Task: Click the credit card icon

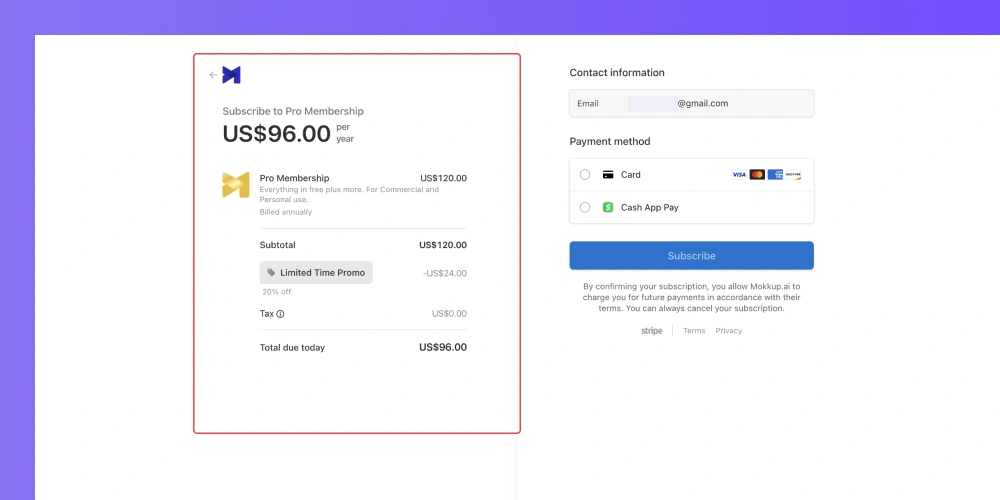Action: (608, 175)
